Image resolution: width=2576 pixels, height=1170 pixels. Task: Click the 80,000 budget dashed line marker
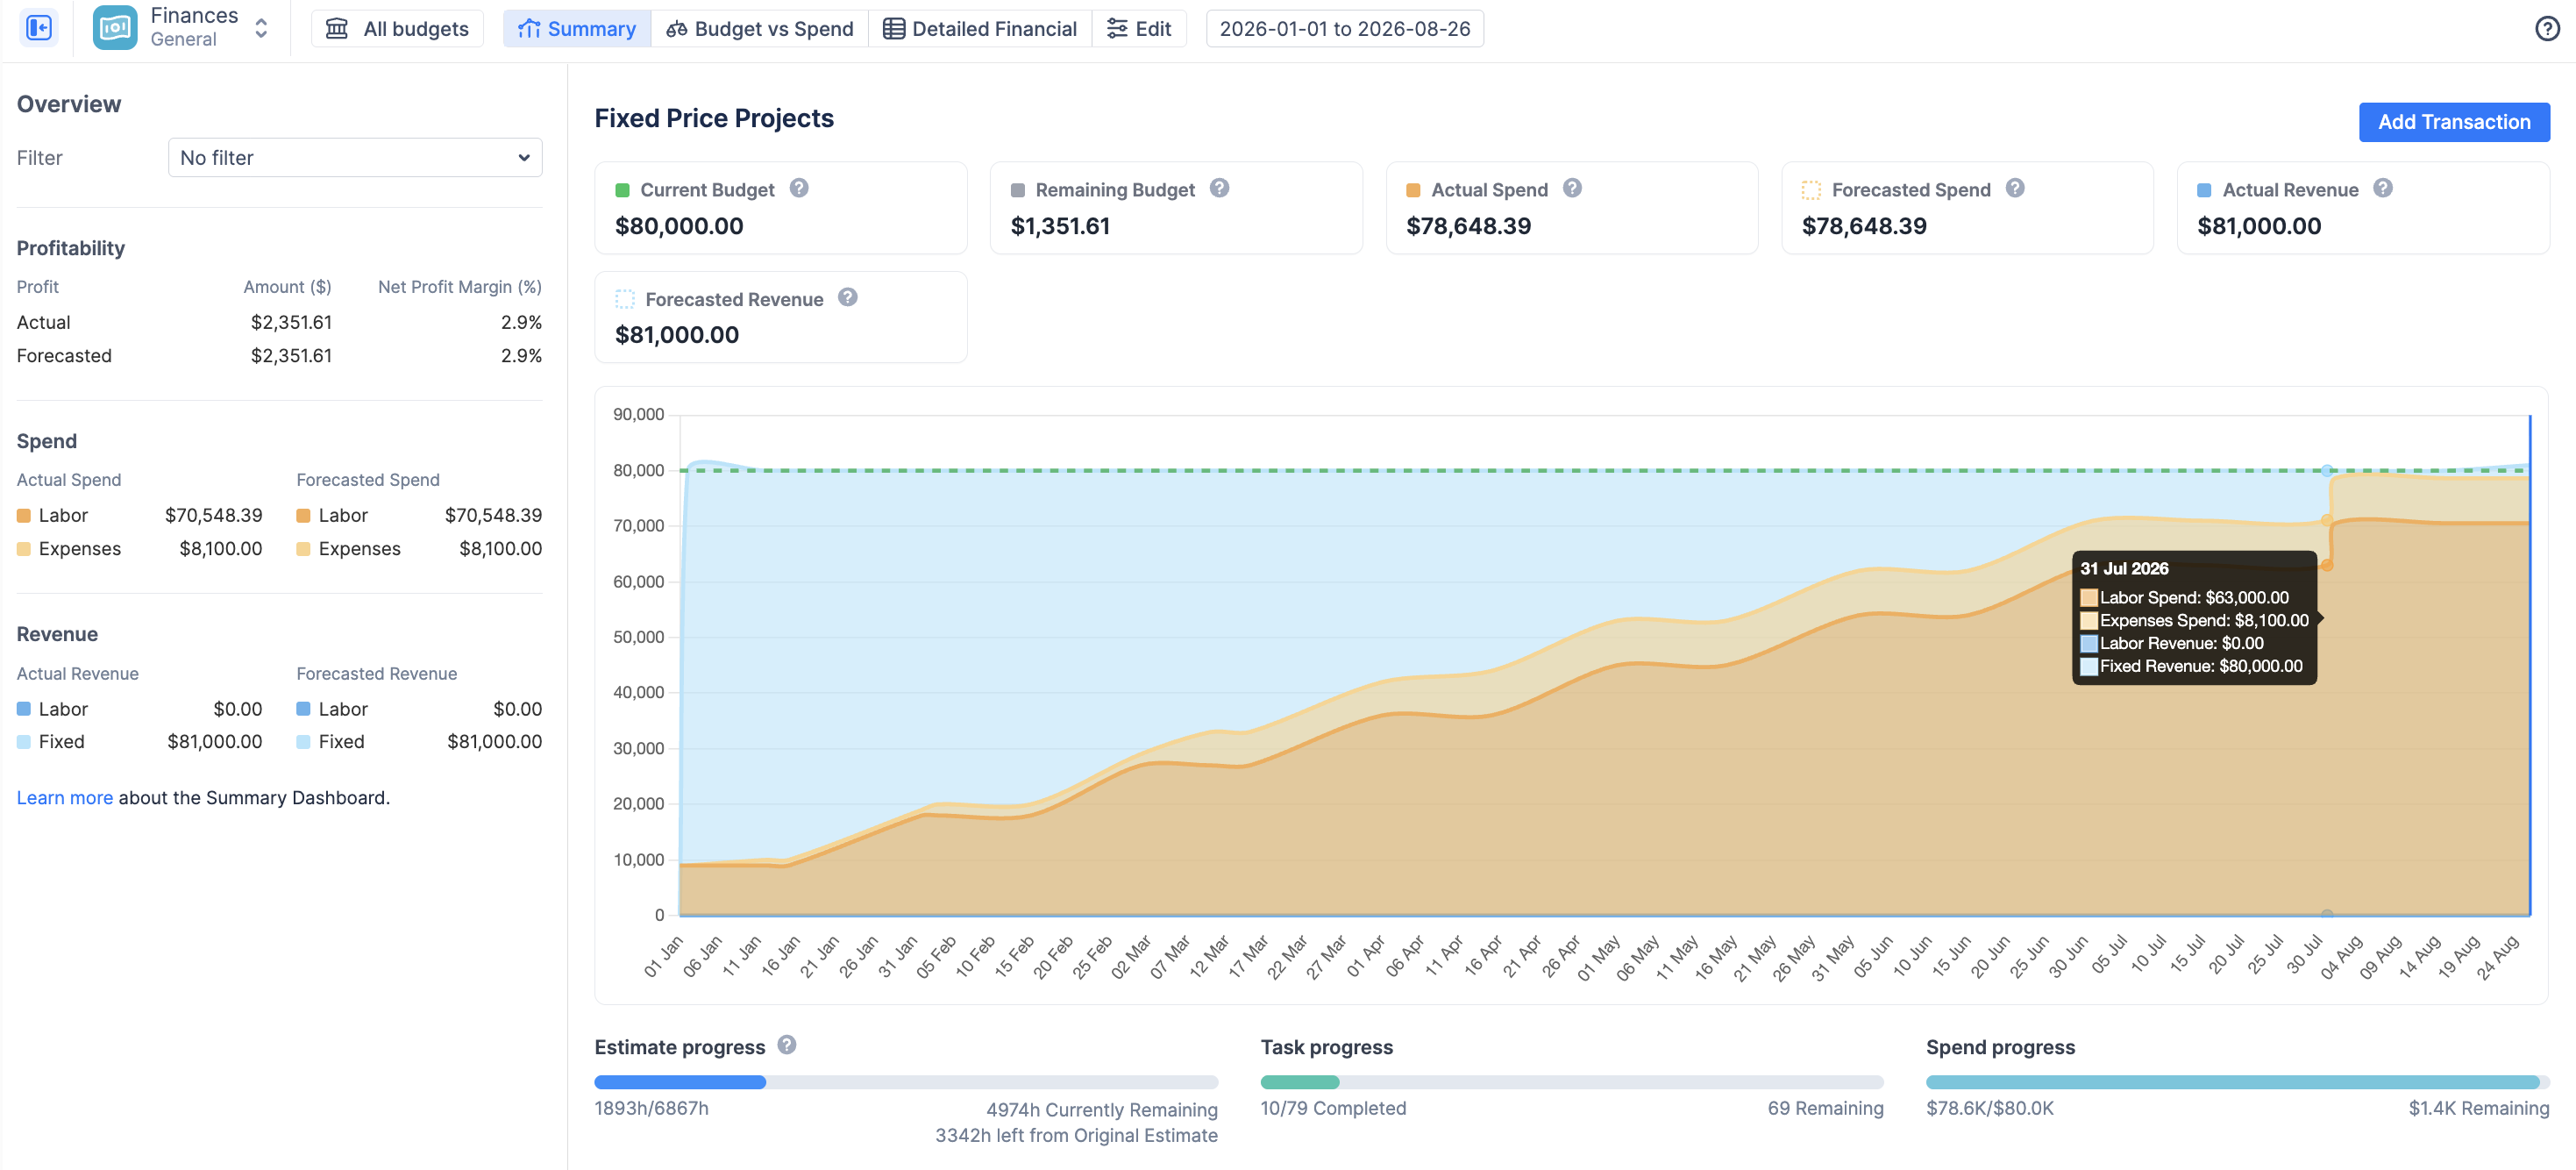coord(2327,470)
